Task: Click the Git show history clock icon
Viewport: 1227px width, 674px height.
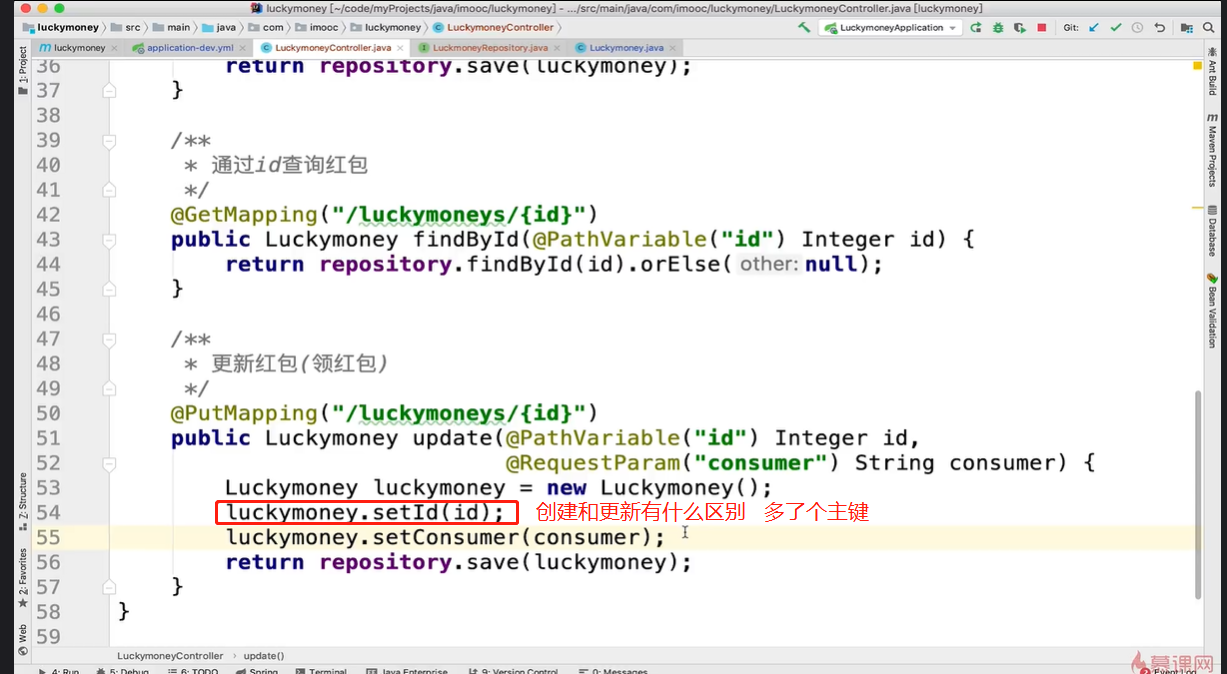Action: 1138,28
